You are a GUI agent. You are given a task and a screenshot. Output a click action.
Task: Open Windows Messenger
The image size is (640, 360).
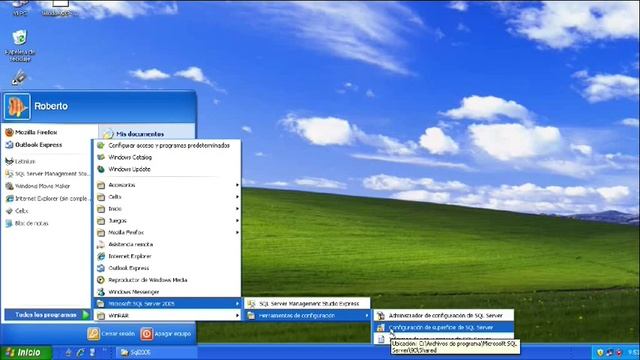point(167,292)
